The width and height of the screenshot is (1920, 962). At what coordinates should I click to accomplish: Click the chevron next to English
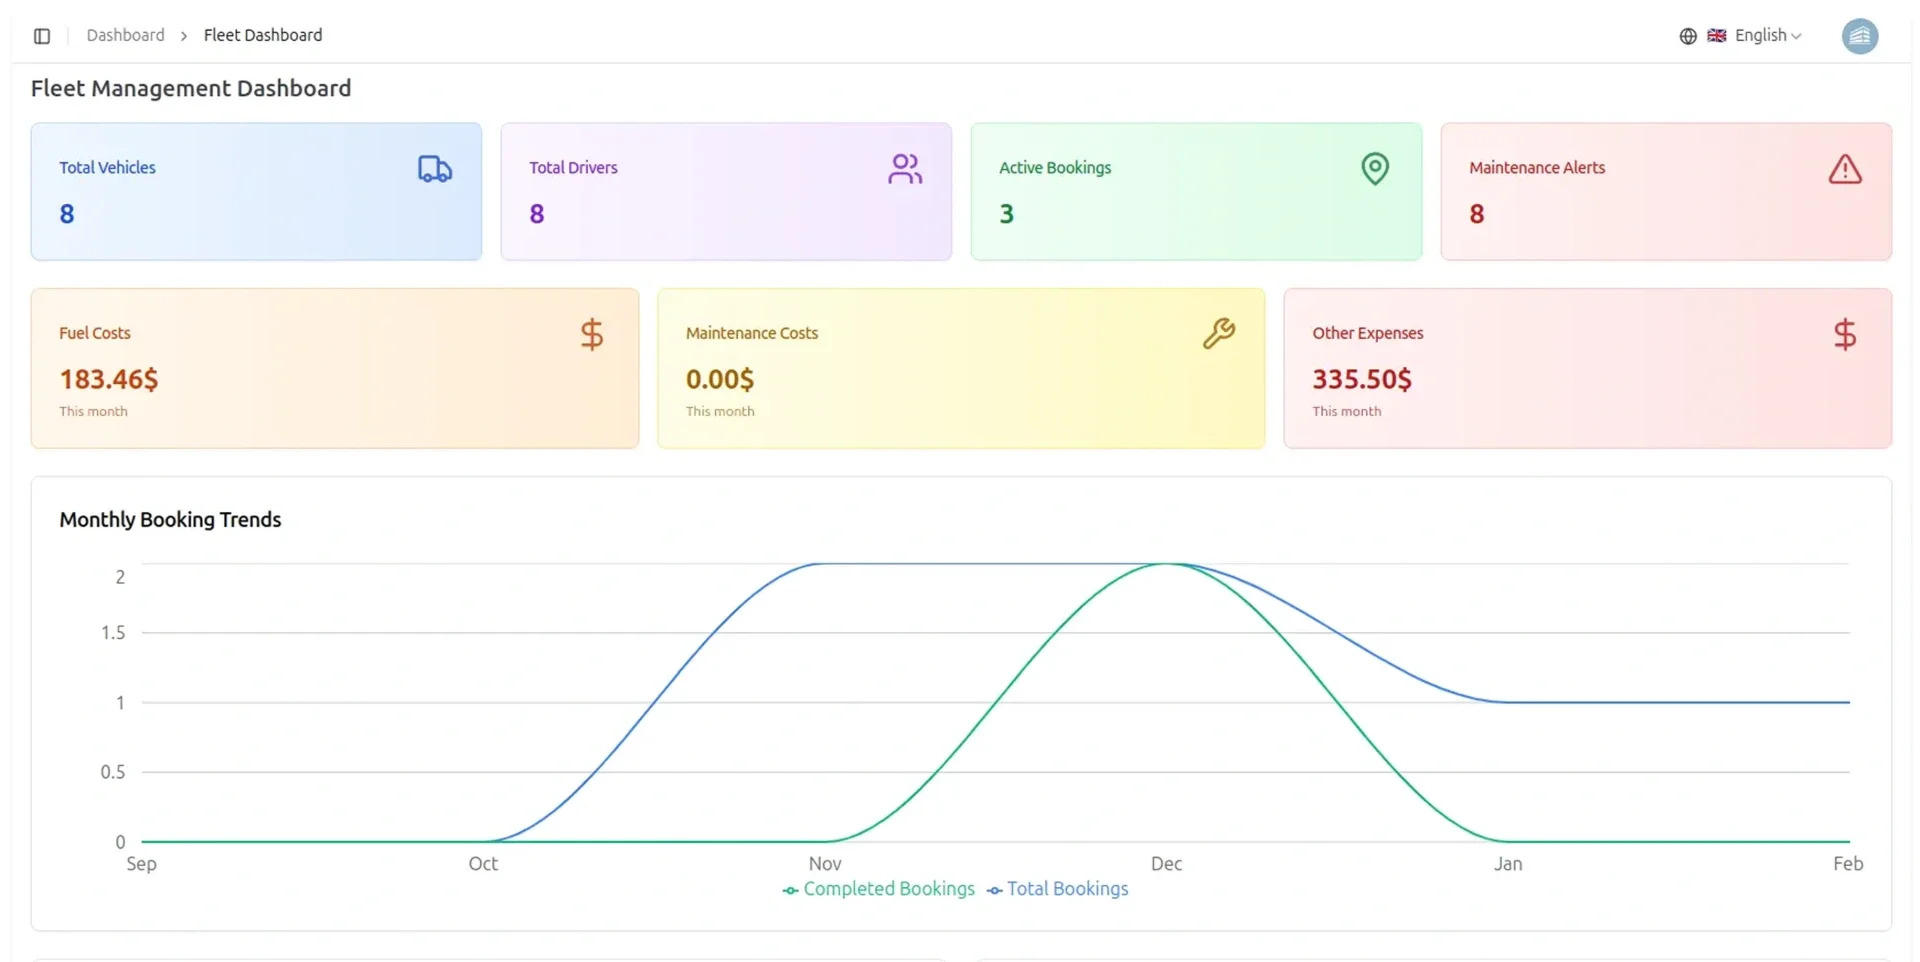point(1796,36)
